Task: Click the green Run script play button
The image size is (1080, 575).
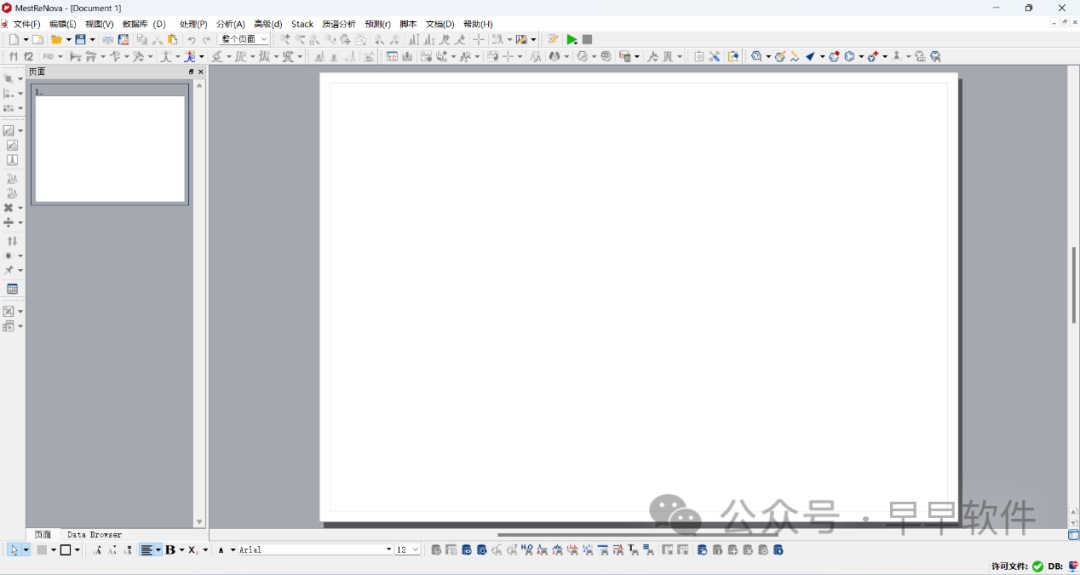Action: pyautogui.click(x=572, y=40)
